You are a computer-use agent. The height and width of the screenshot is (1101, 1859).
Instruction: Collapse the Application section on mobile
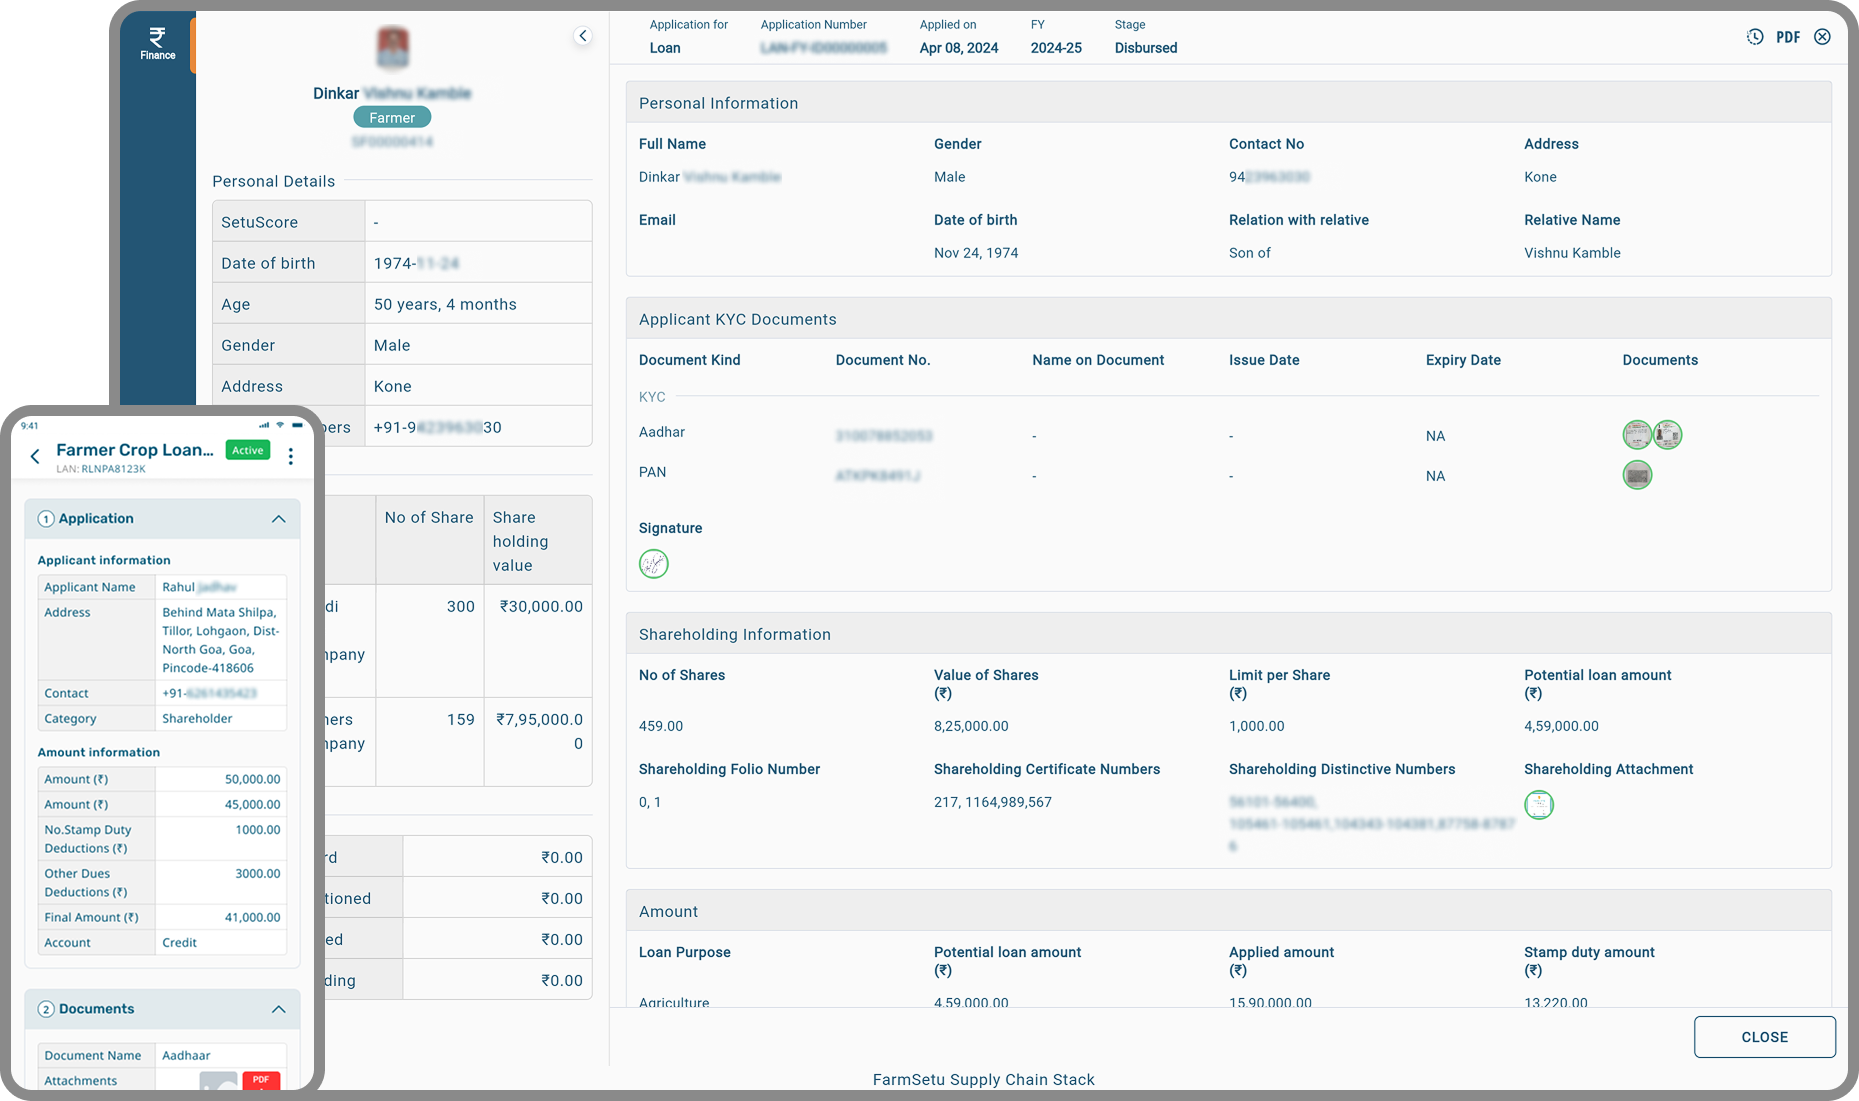point(278,519)
